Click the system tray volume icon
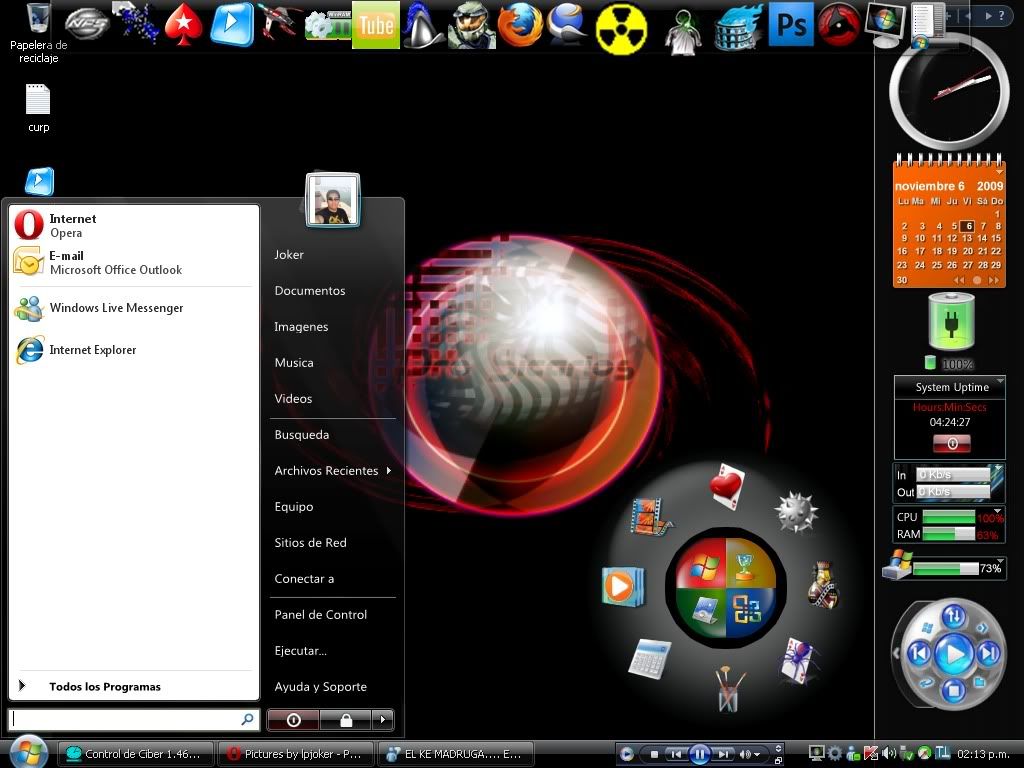This screenshot has height=768, width=1024. pos(889,753)
